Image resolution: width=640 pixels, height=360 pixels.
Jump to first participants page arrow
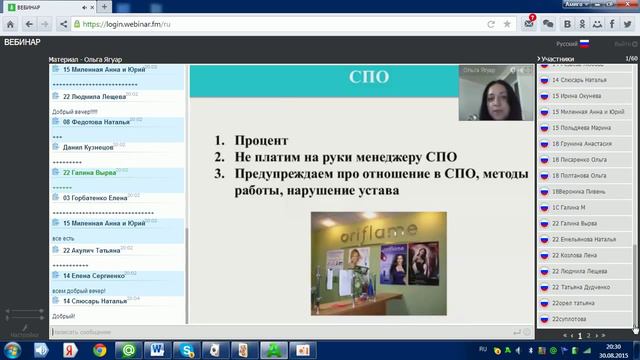tap(565, 336)
